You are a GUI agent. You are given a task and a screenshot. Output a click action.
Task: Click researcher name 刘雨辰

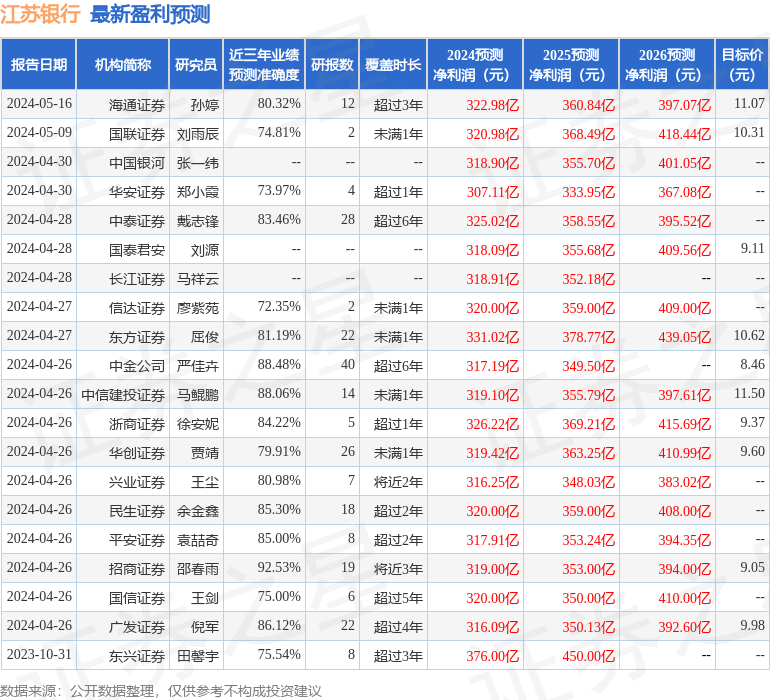coord(198,134)
